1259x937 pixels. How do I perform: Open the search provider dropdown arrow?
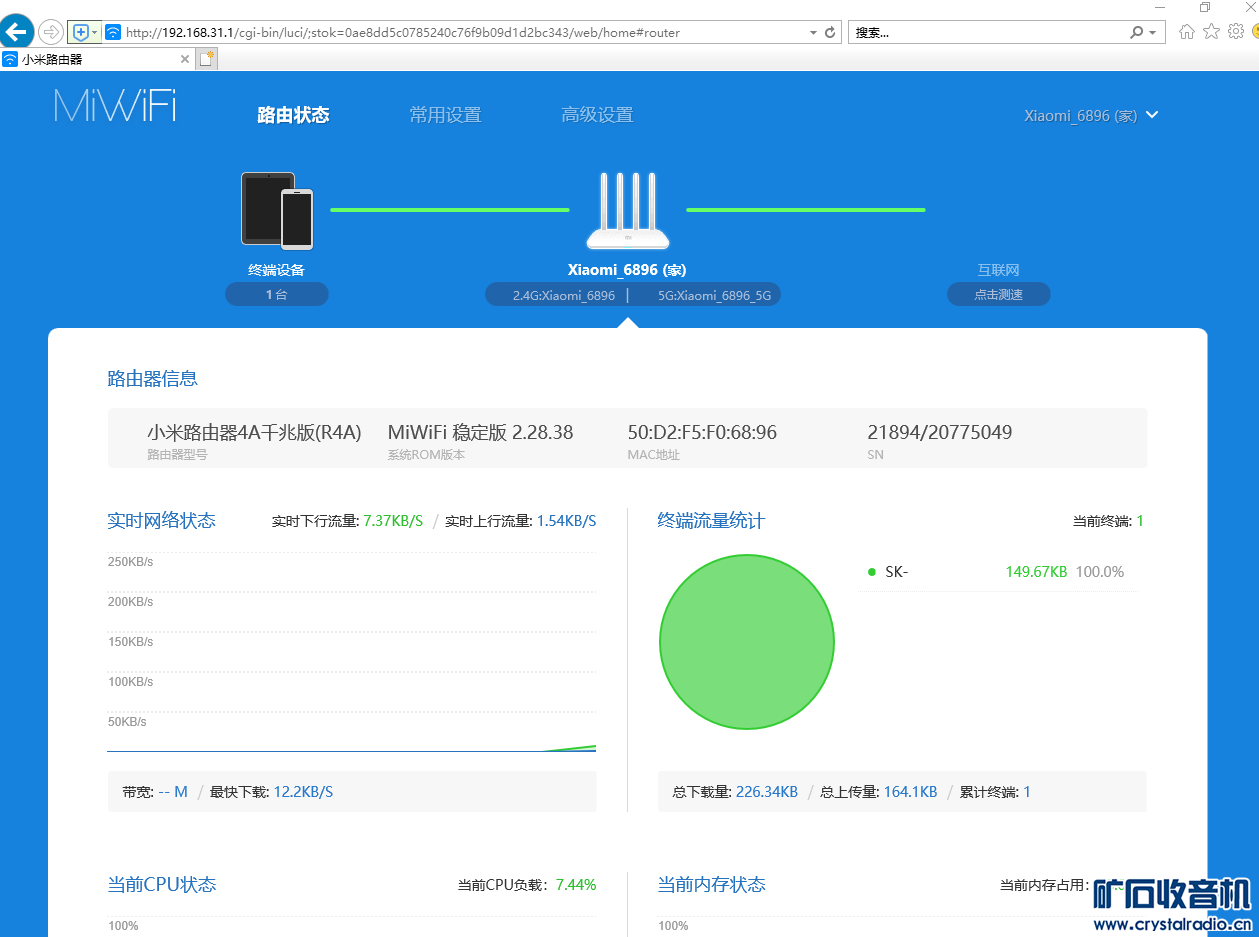pyautogui.click(x=1152, y=32)
